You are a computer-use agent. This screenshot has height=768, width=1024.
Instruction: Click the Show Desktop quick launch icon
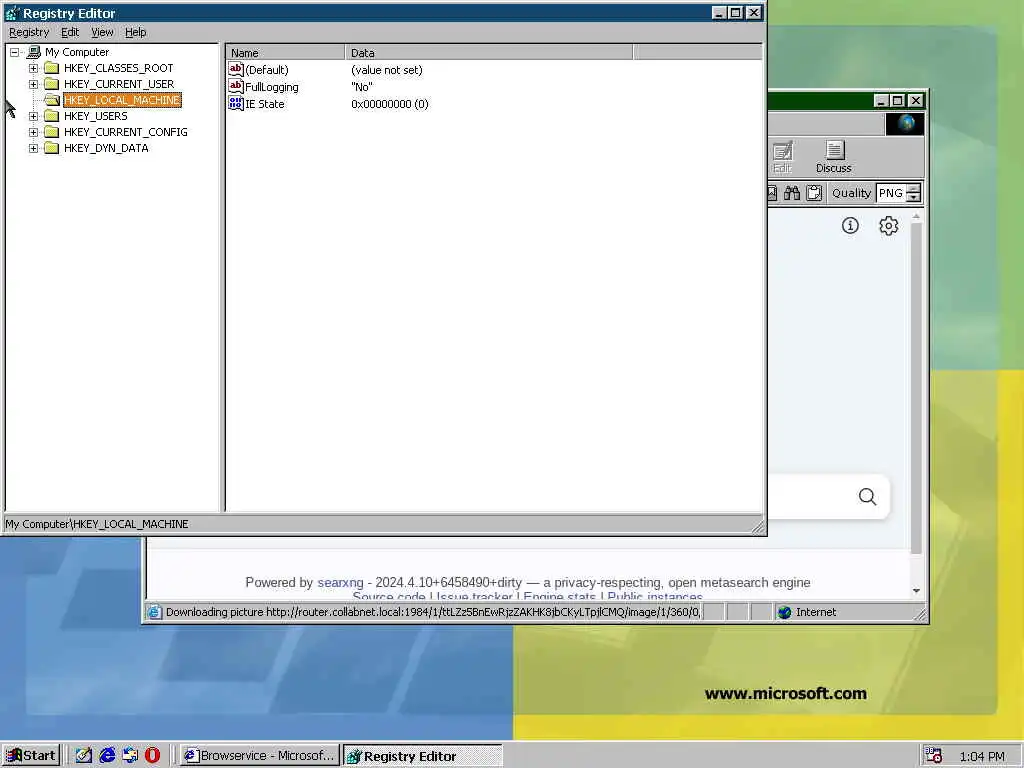[x=84, y=756]
